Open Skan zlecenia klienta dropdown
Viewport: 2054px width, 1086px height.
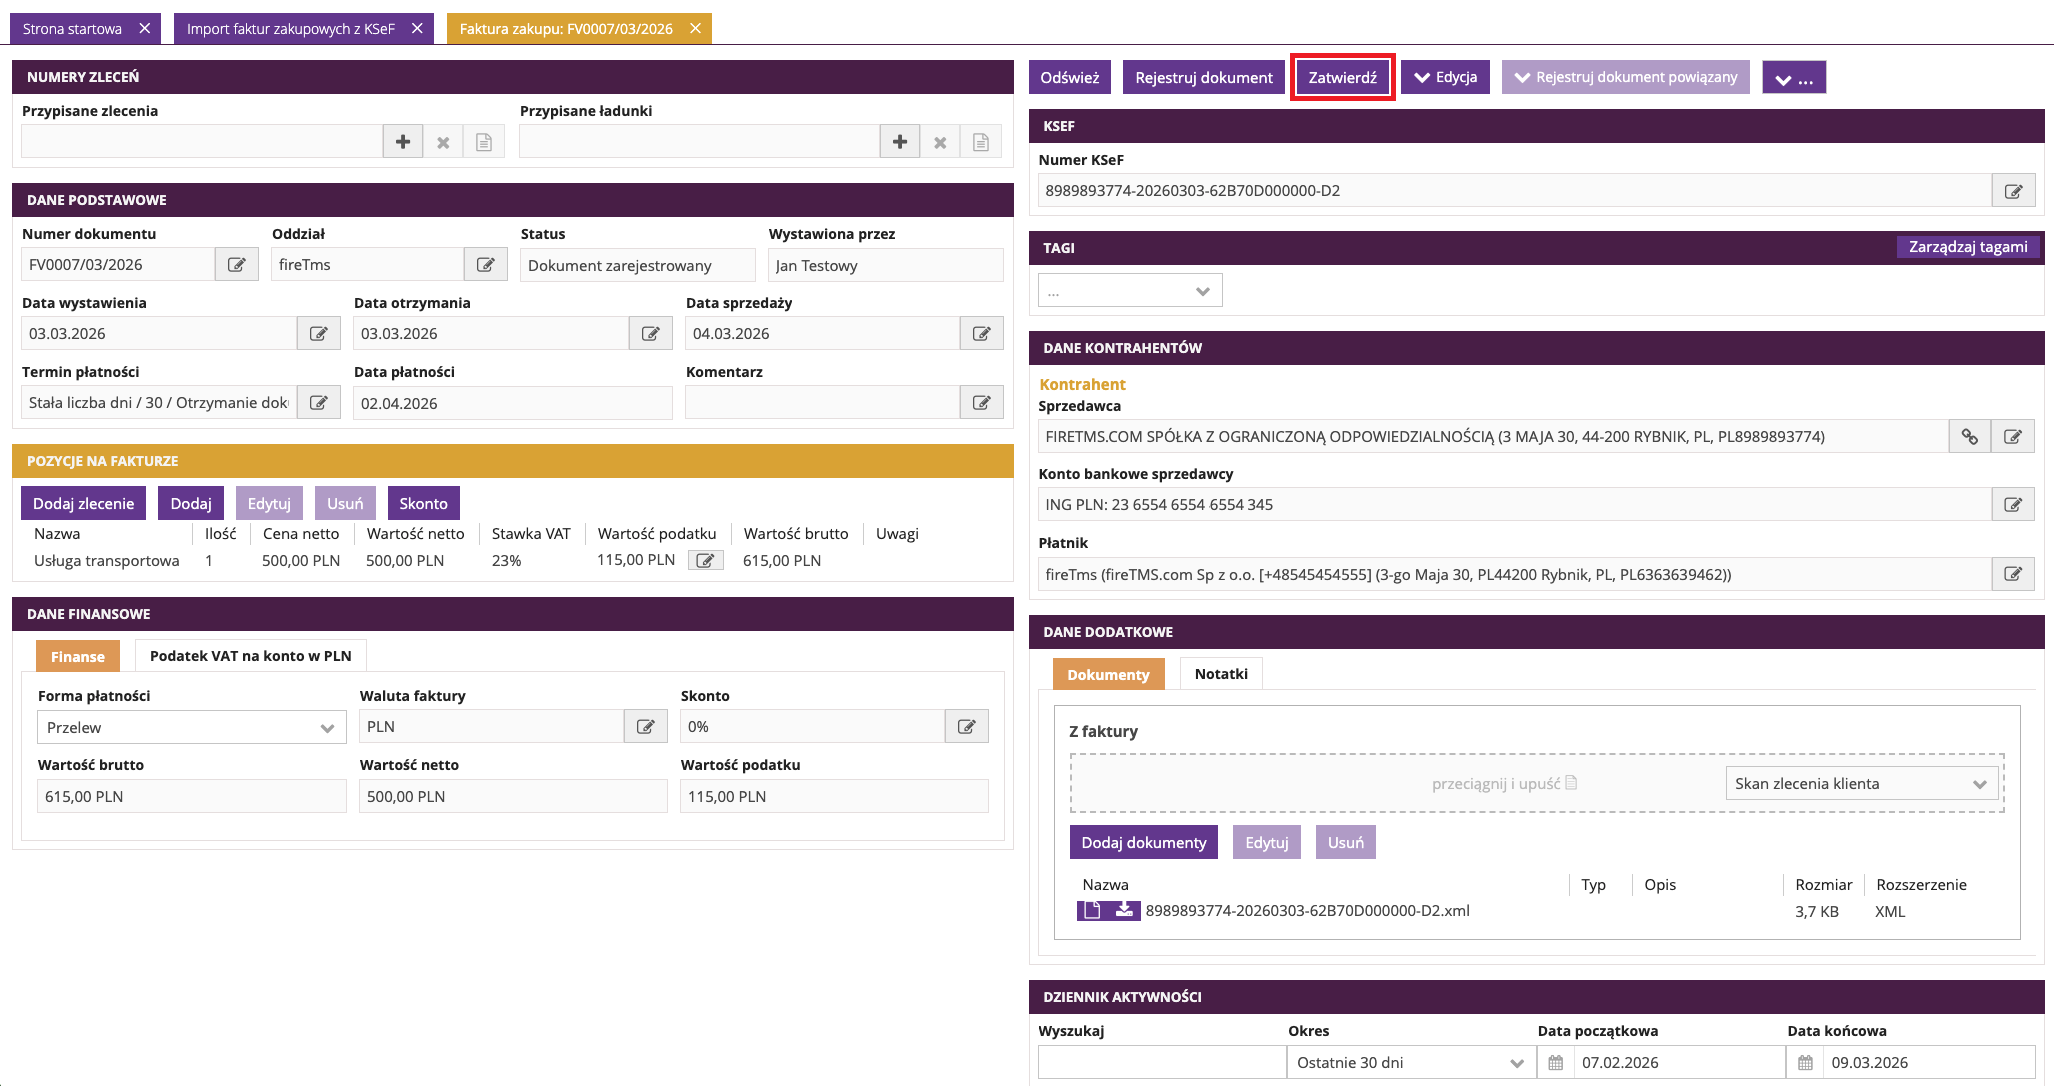pos(1861,784)
